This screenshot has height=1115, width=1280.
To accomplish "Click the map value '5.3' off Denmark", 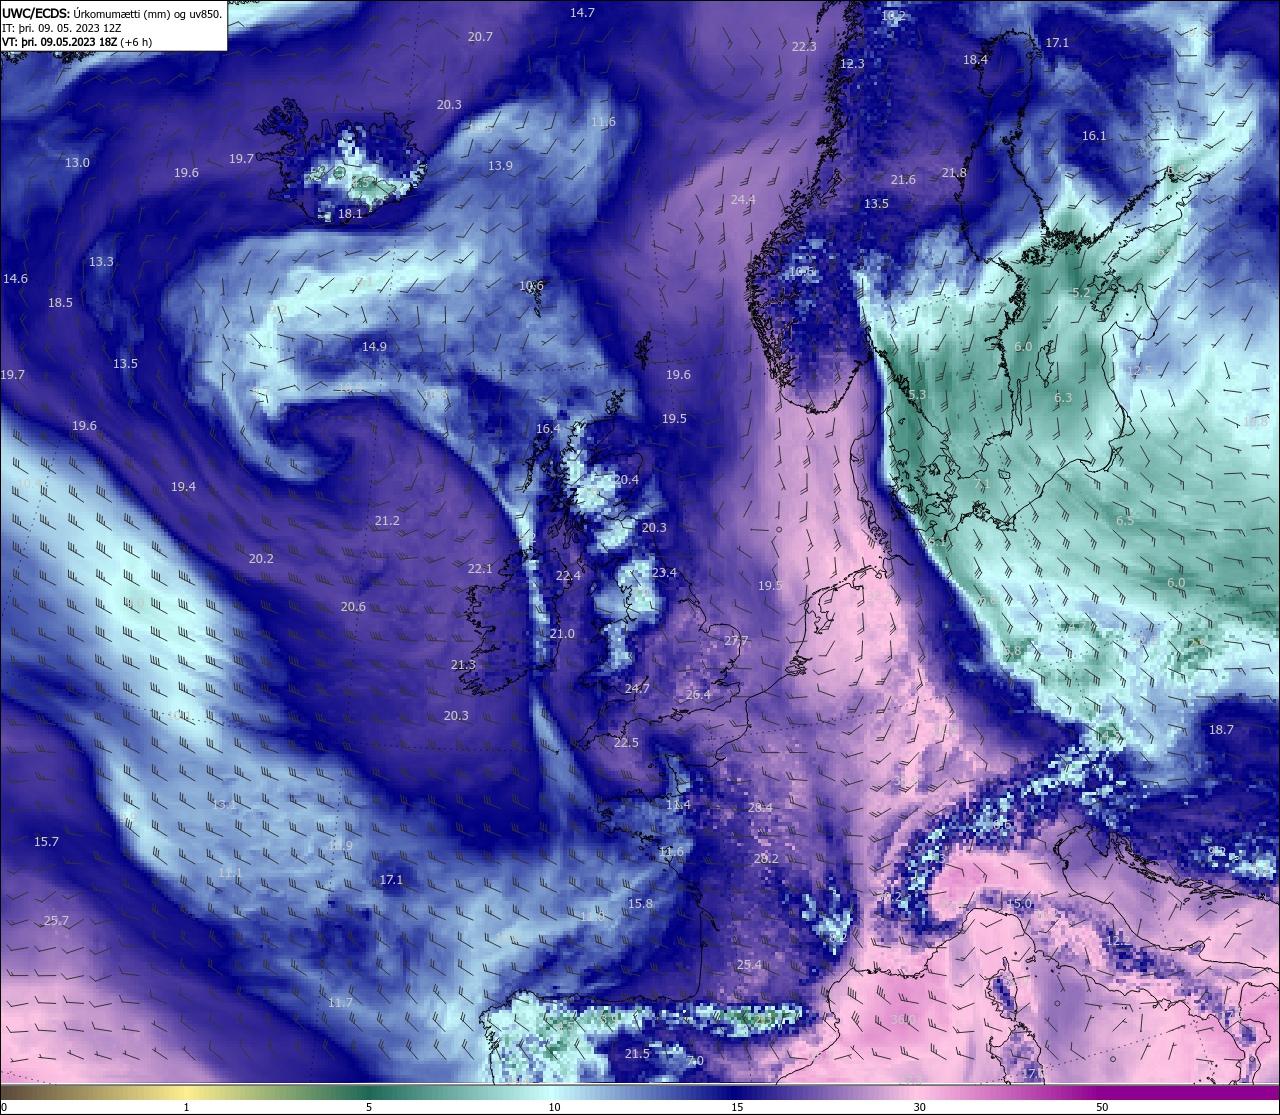I will coord(917,395).
